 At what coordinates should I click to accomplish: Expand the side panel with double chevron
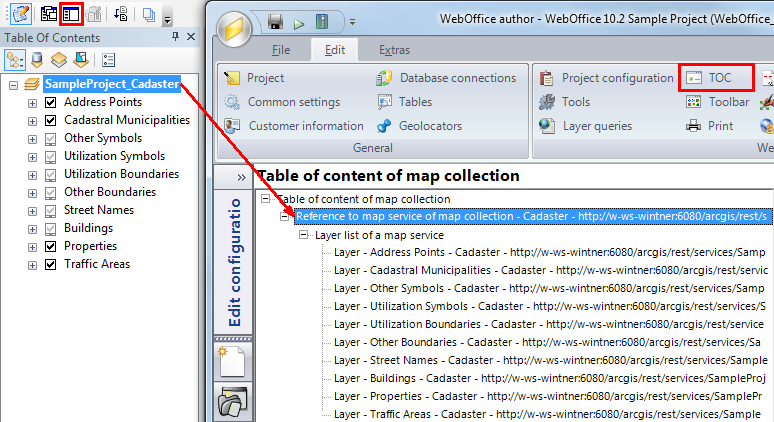pos(241,178)
